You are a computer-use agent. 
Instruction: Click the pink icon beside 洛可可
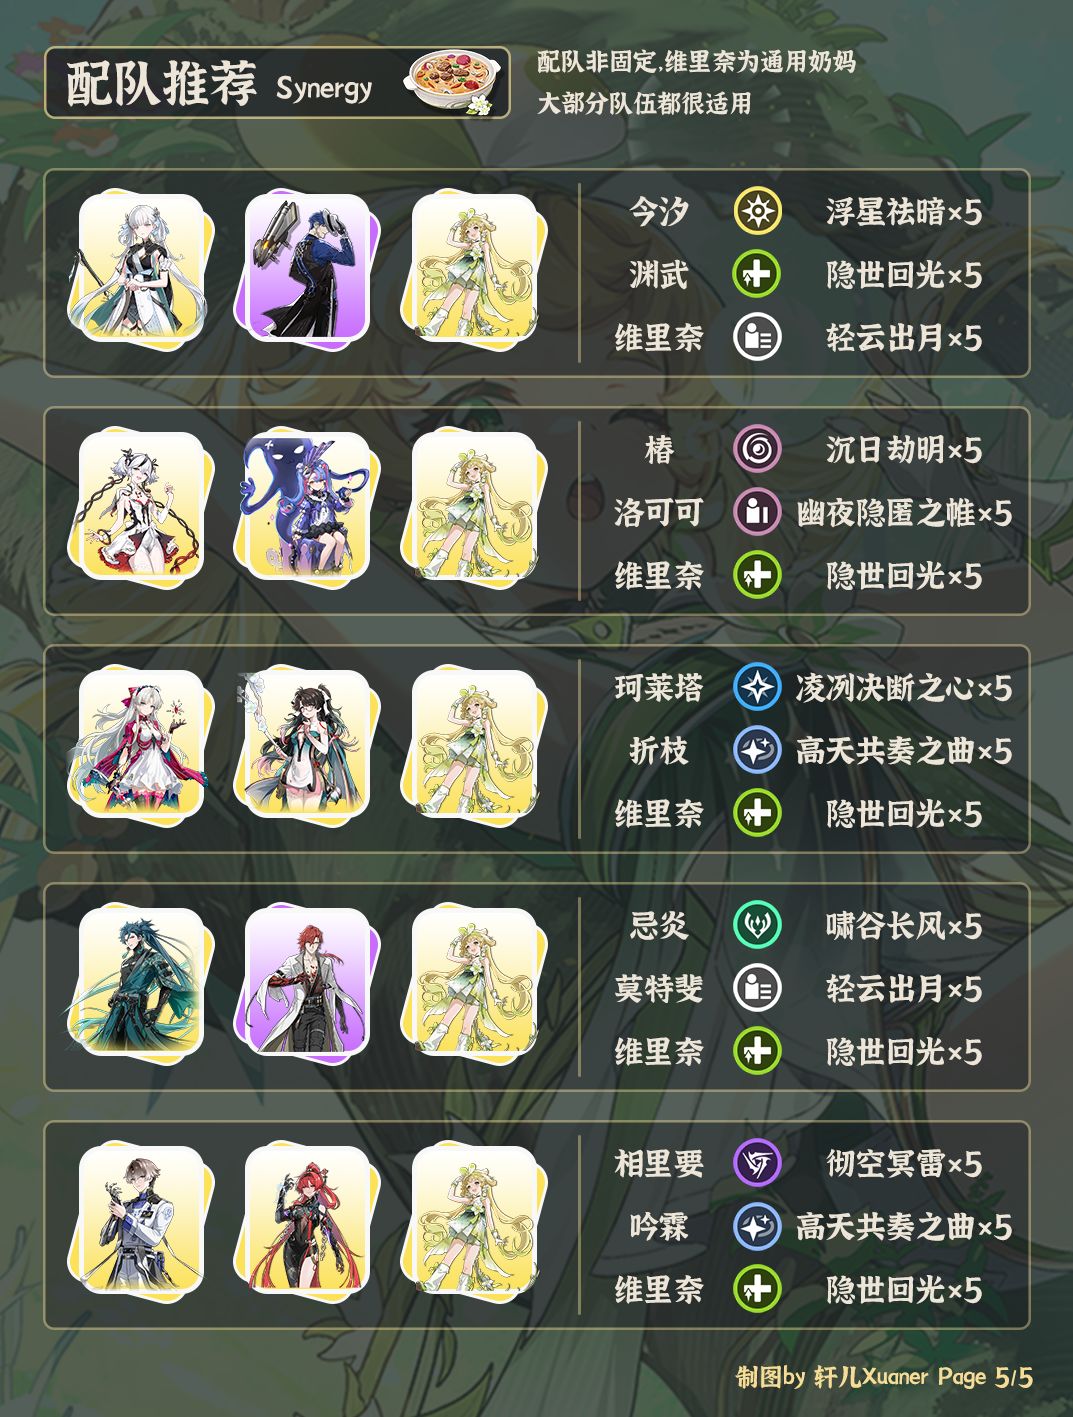[x=757, y=513]
